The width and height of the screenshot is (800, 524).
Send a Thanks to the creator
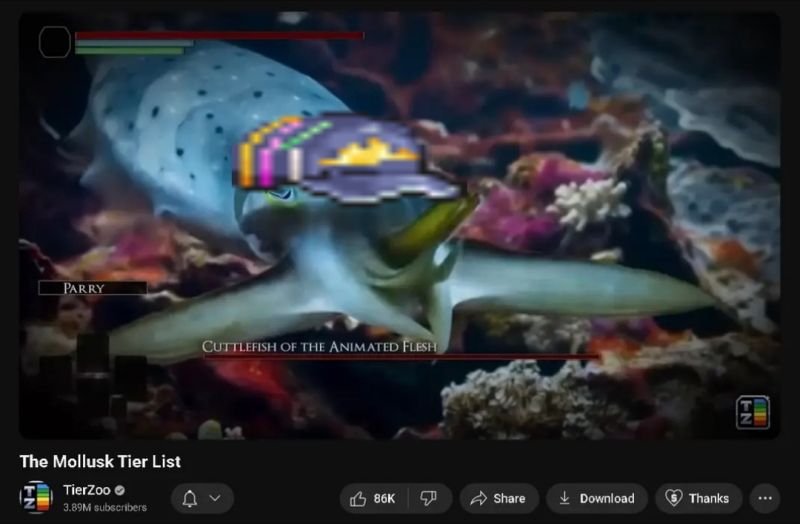coord(698,498)
